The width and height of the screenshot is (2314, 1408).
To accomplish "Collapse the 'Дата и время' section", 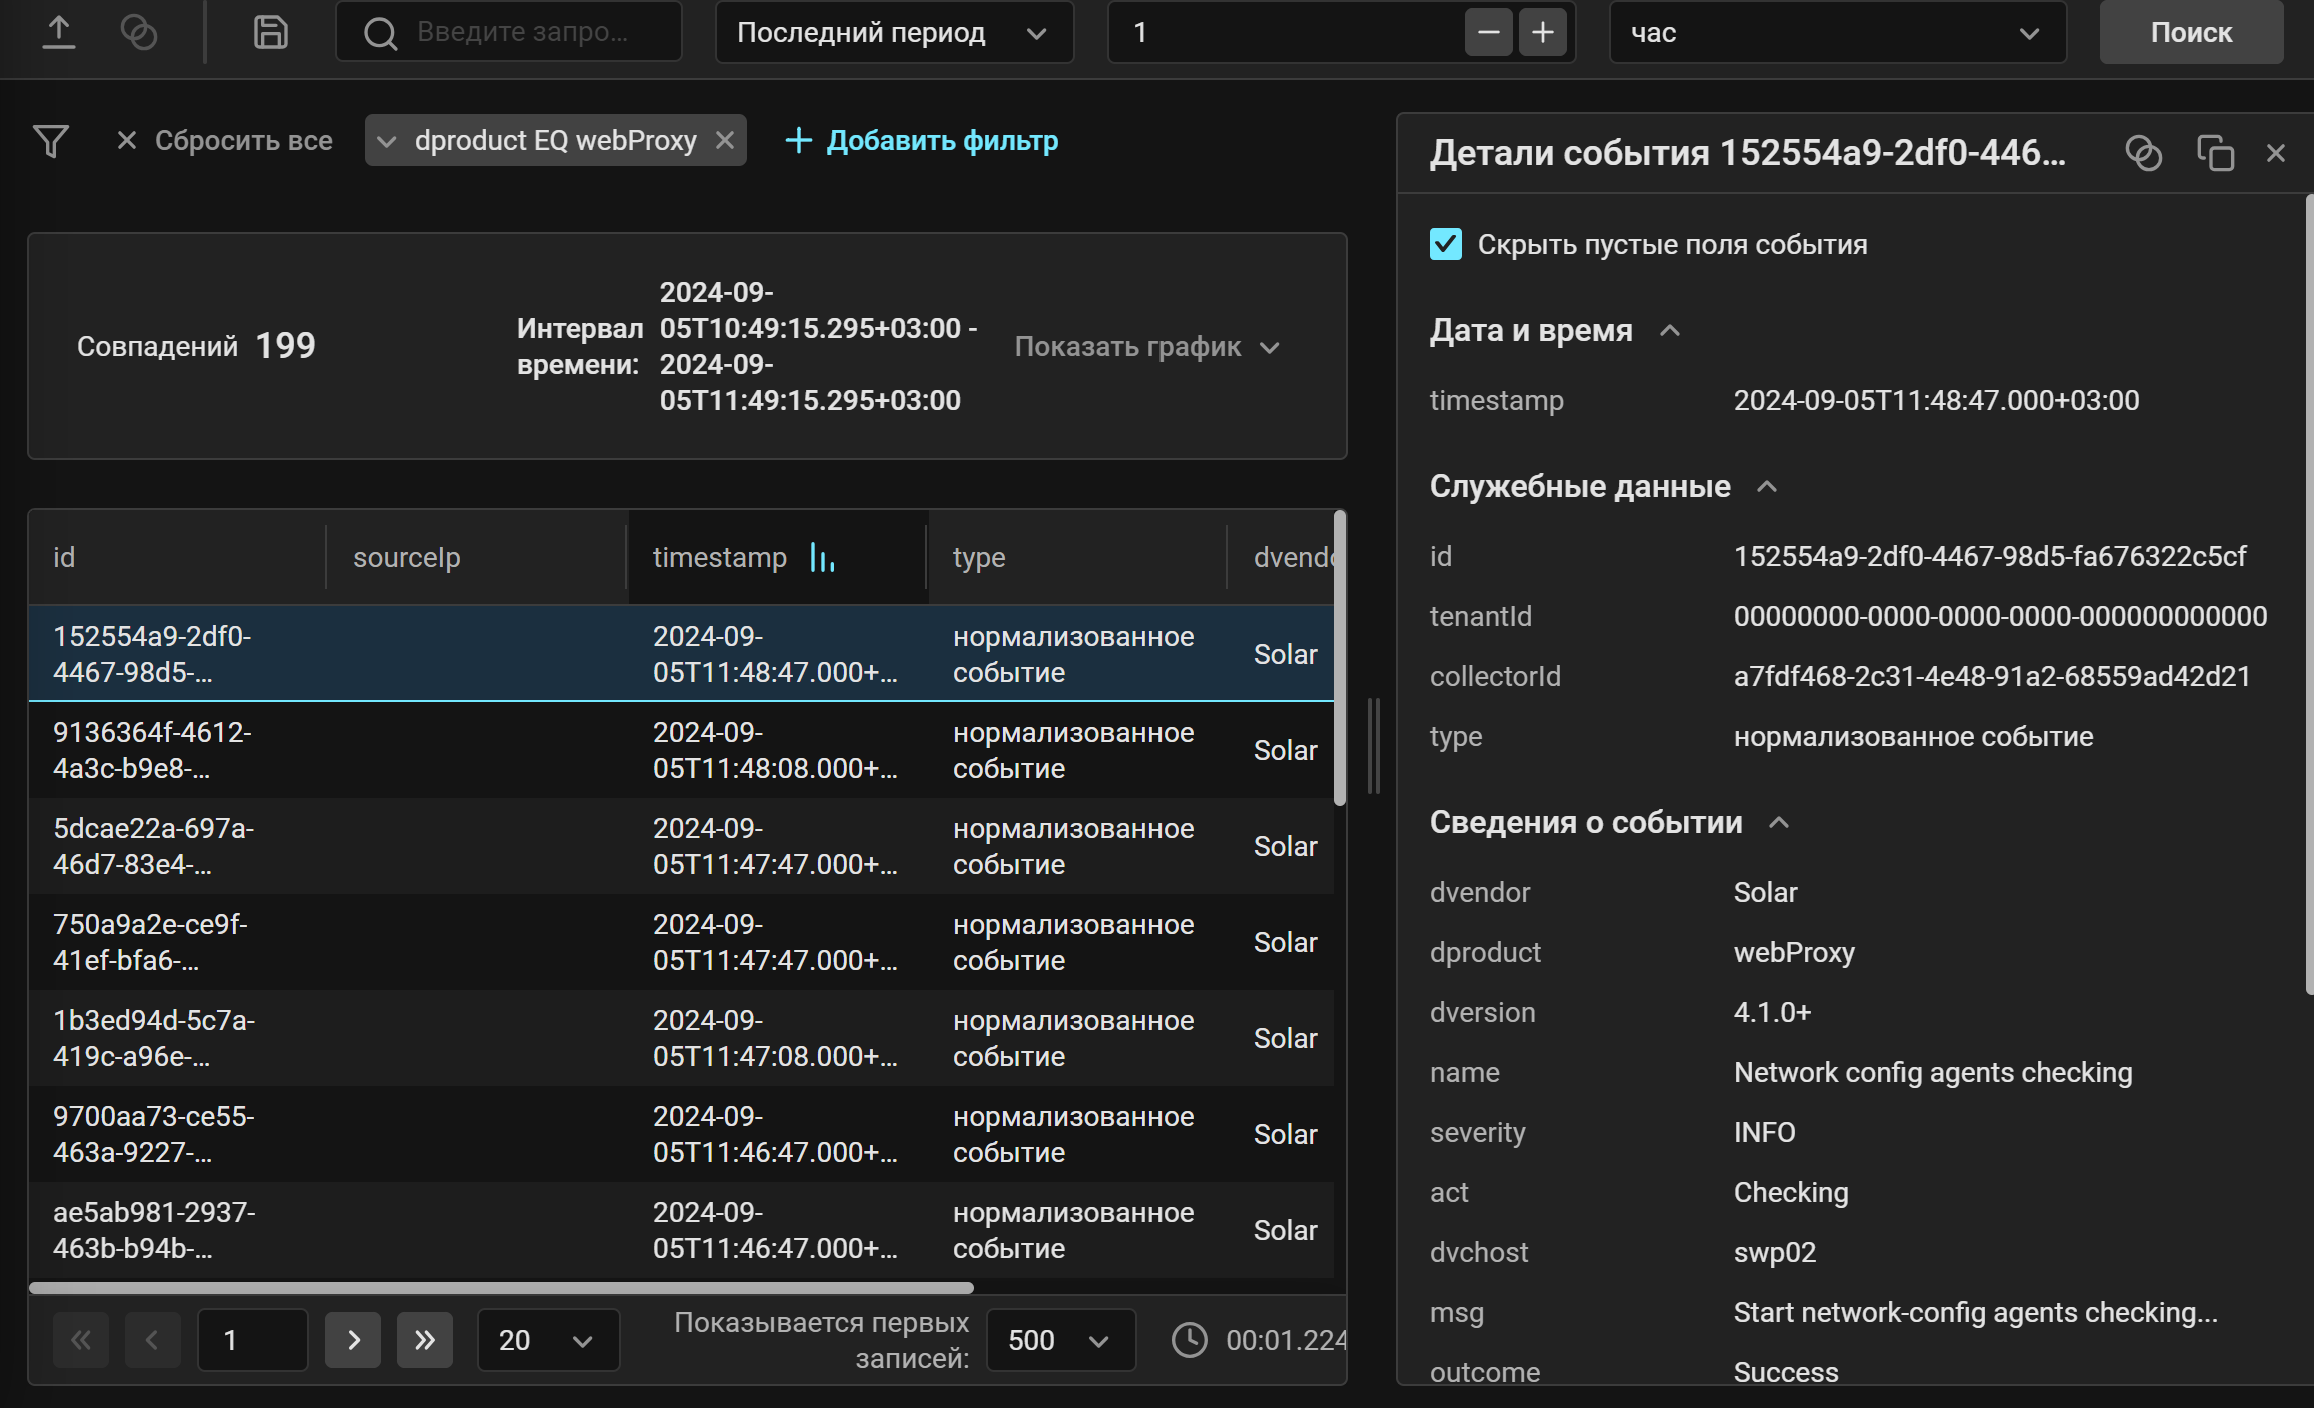I will click(1668, 330).
